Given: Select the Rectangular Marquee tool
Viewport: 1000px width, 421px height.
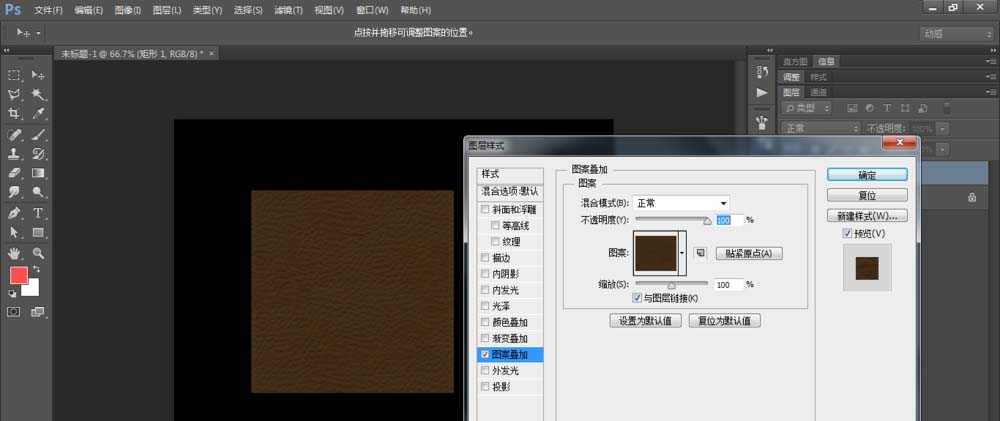Looking at the screenshot, I should coord(14,75).
